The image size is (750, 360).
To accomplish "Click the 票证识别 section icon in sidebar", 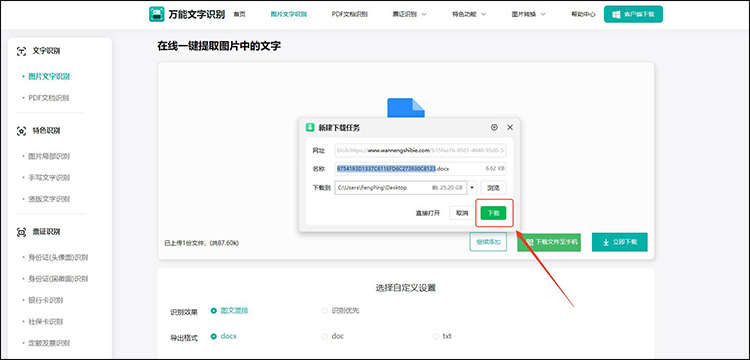I will tap(21, 232).
